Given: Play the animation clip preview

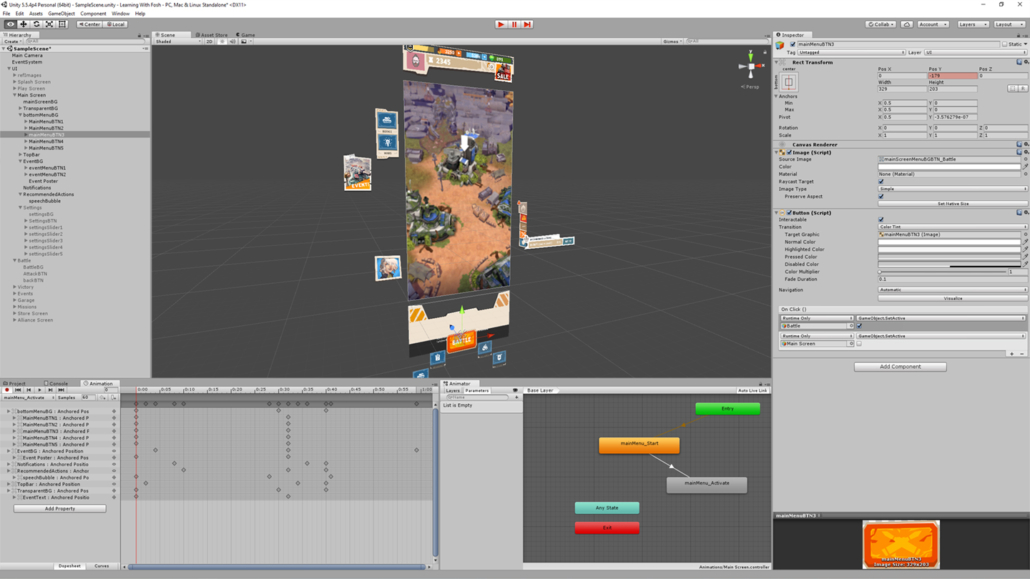Looking at the screenshot, I should [x=39, y=390].
